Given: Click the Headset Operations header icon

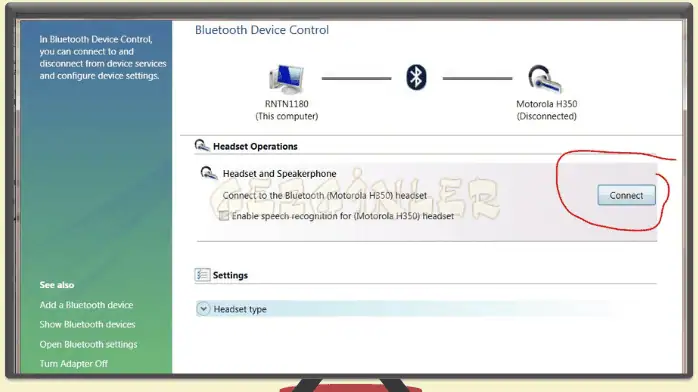Looking at the screenshot, I should tap(202, 145).
